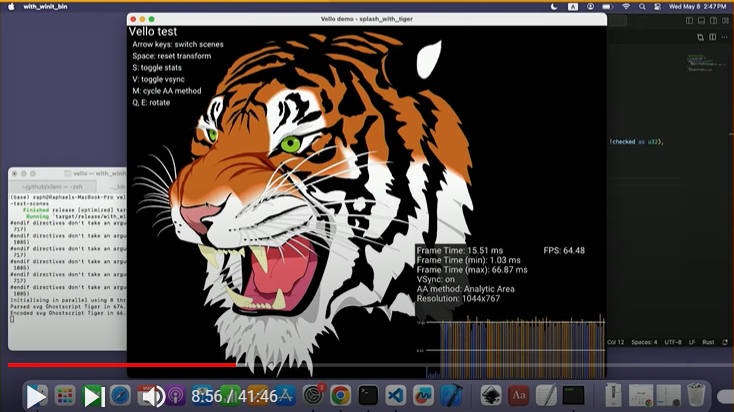Click 'M: cycle AA method' text
Screen dimensions: 734x412
[x=167, y=91]
